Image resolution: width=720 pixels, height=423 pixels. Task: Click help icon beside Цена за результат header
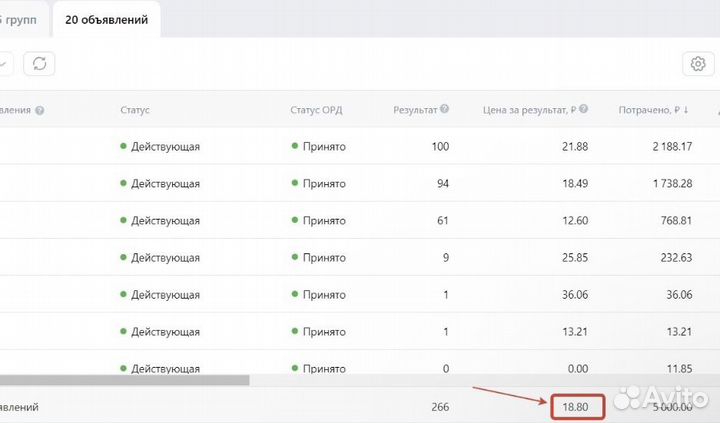[x=583, y=109]
